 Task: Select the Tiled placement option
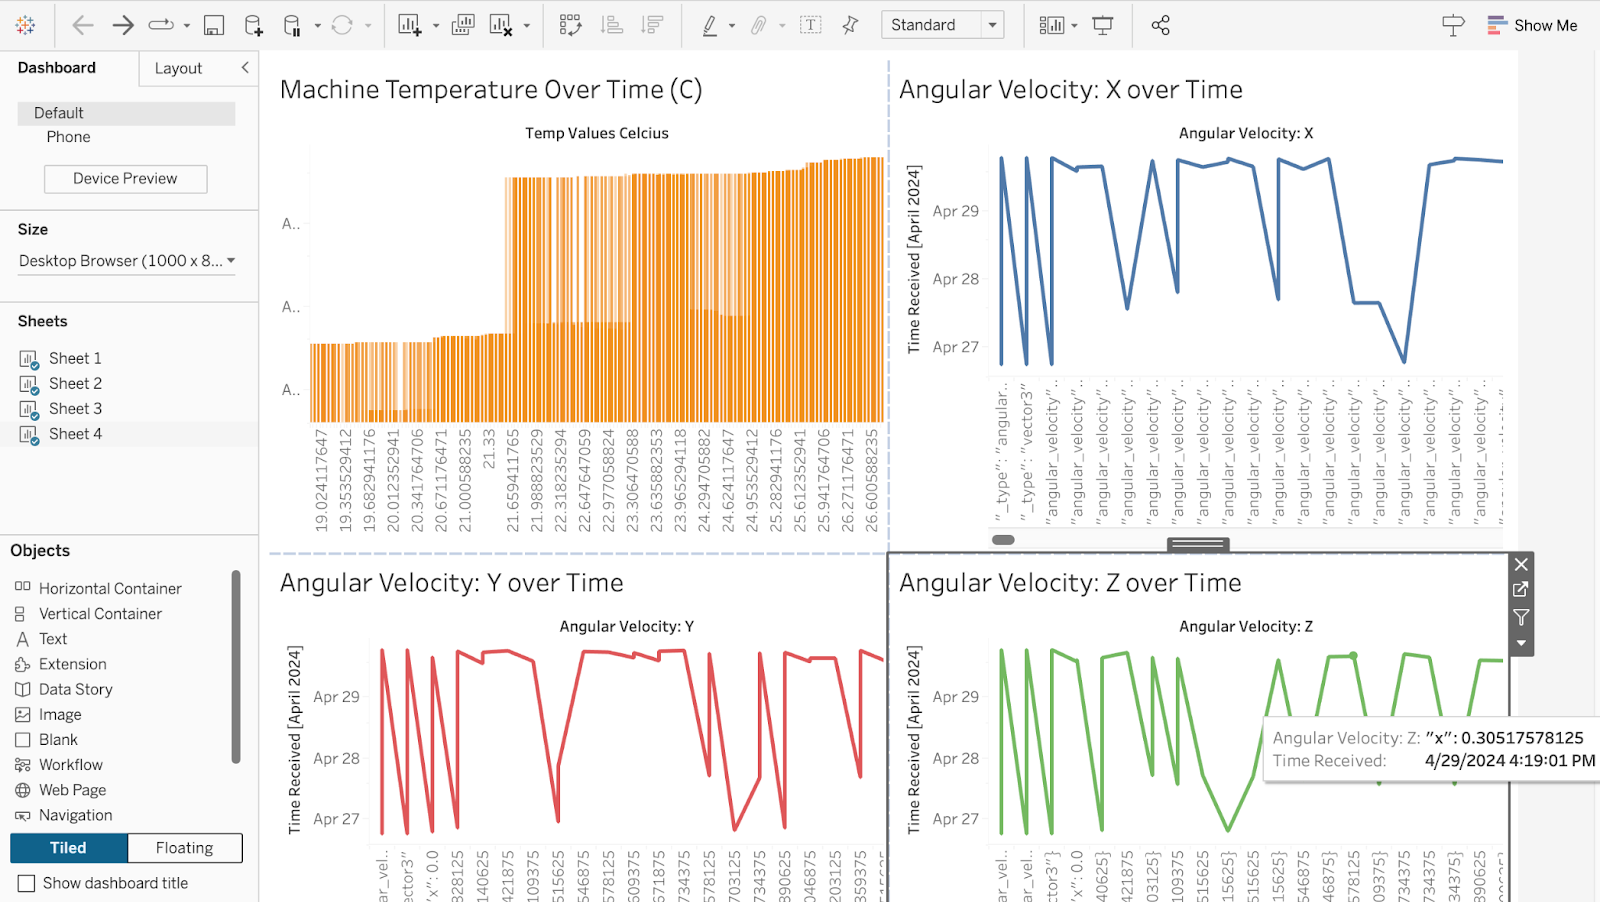(x=68, y=848)
